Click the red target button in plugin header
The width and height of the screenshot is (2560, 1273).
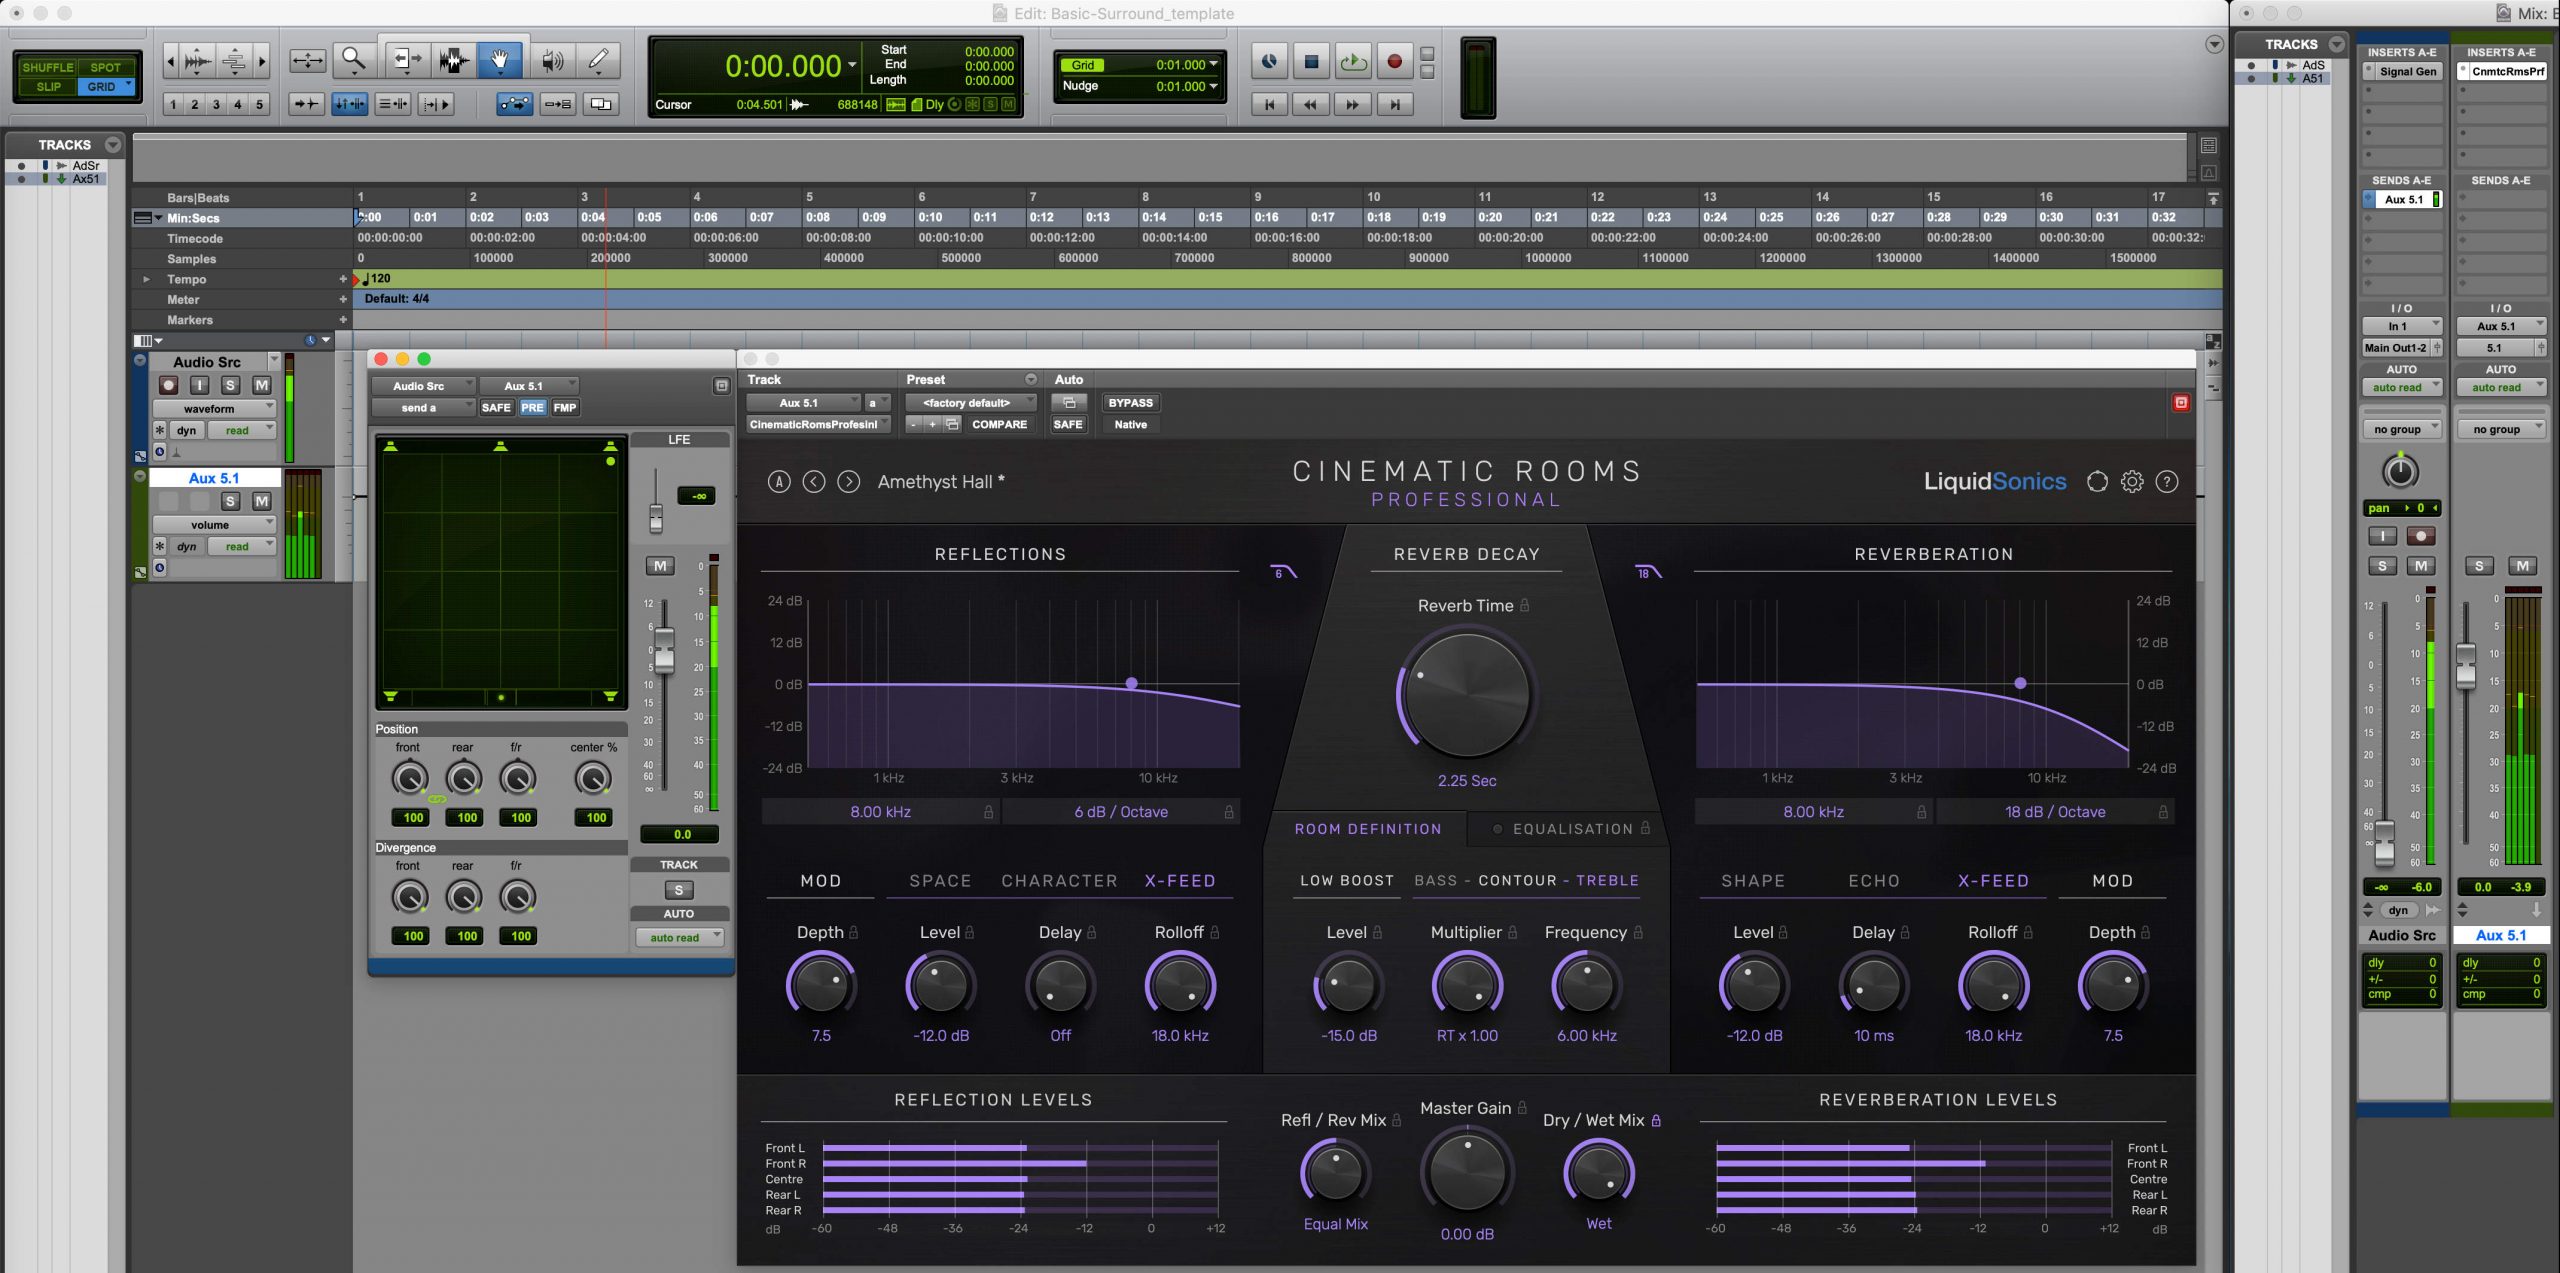point(2181,403)
